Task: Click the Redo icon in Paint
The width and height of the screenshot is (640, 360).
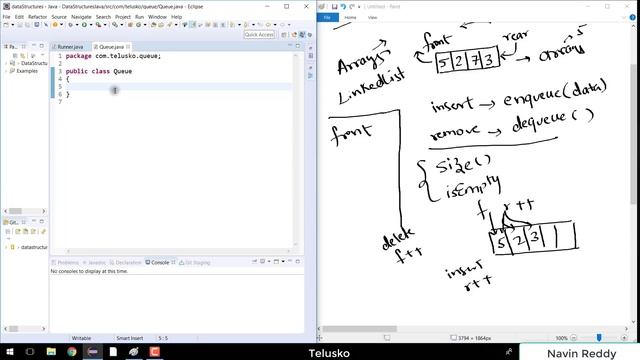Action: pos(352,7)
